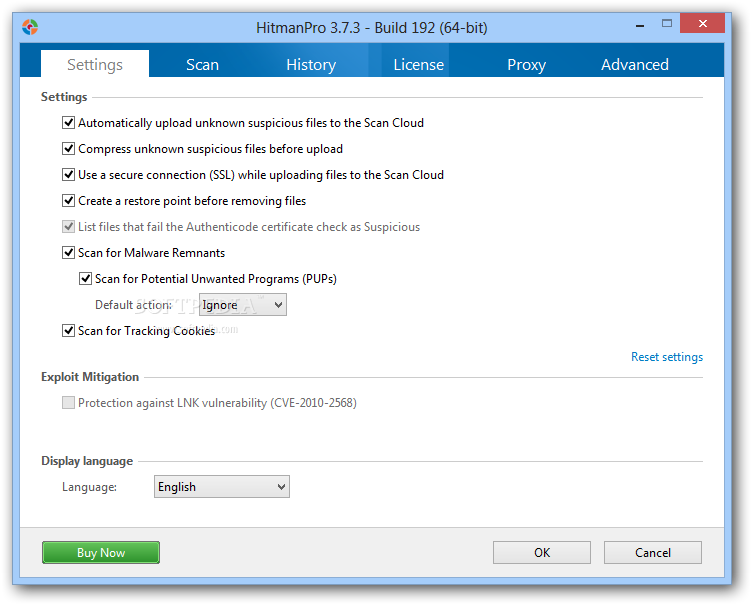Screen dimensions: 752x605
Task: Toggle Scan for Potential Unwanted Programs (PUPs)
Action: click(x=85, y=278)
